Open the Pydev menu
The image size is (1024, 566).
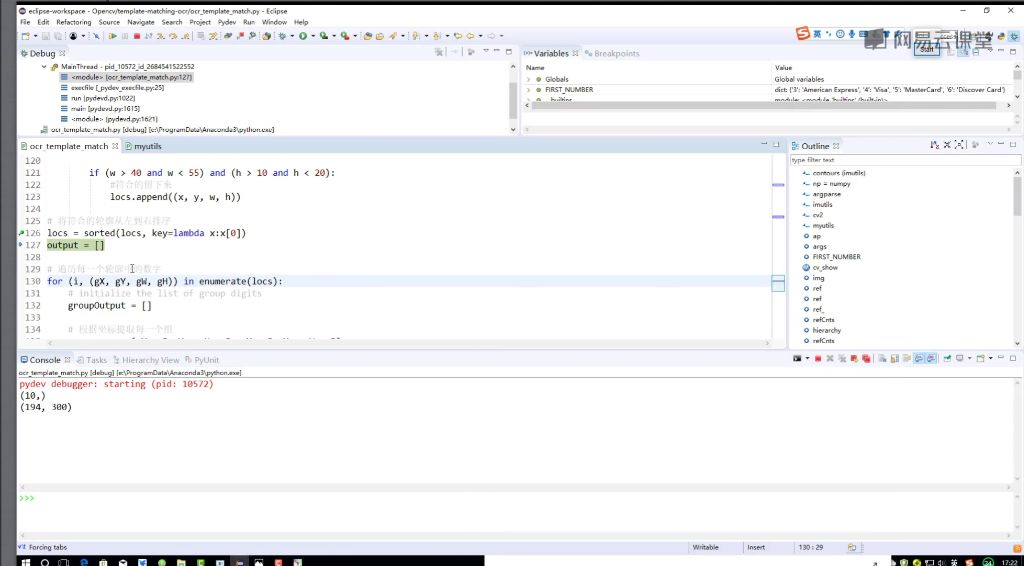click(227, 22)
